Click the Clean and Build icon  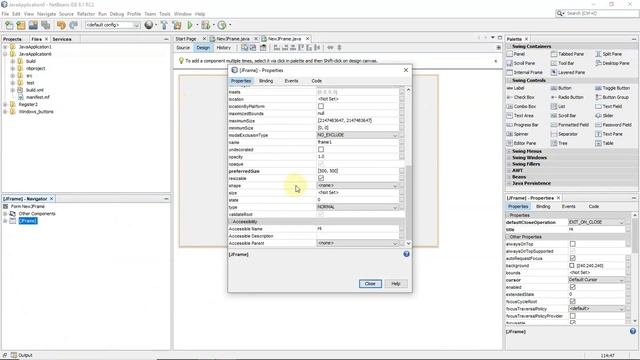click(177, 25)
